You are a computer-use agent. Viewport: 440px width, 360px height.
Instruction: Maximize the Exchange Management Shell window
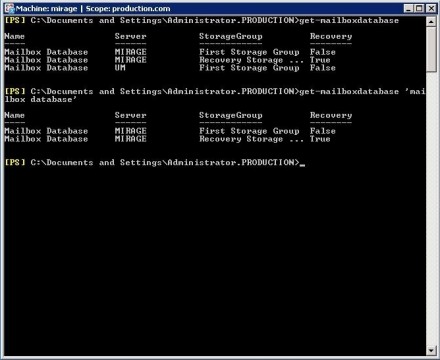point(419,8)
